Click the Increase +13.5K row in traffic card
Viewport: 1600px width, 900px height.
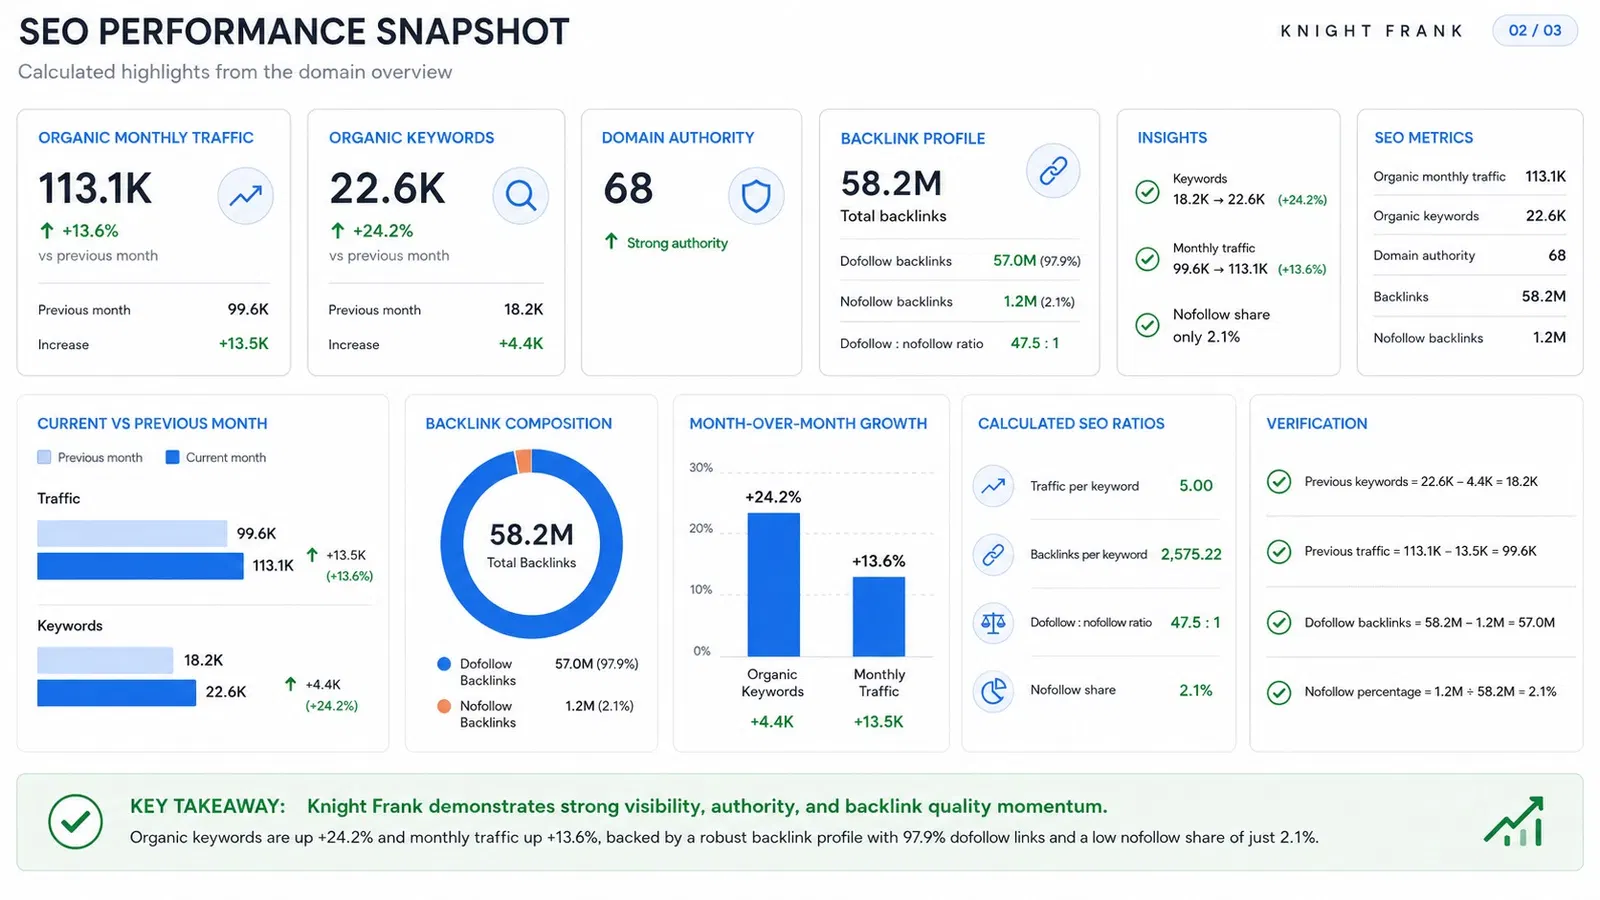click(153, 344)
